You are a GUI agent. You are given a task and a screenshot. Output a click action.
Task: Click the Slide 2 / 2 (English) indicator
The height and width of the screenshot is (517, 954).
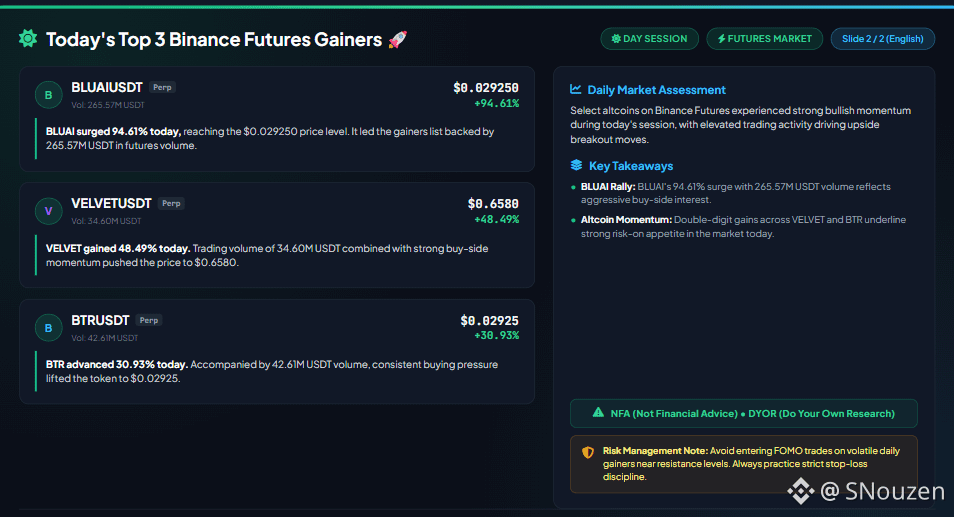tap(882, 39)
